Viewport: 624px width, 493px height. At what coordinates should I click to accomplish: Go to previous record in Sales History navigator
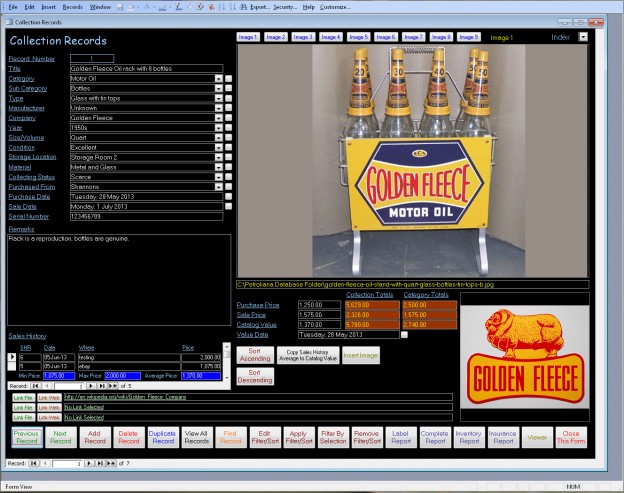[47, 386]
